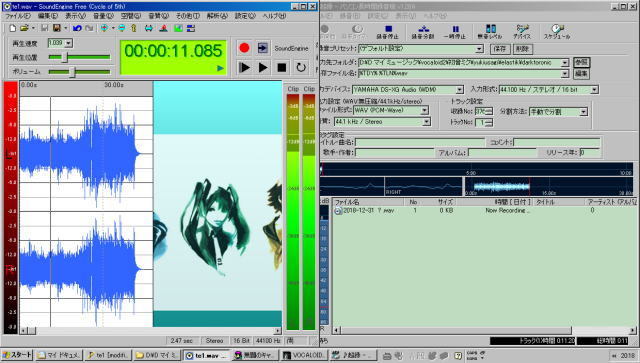Click the Save As floppy icon
This screenshot has height=363, width=640.
(x=57, y=28)
